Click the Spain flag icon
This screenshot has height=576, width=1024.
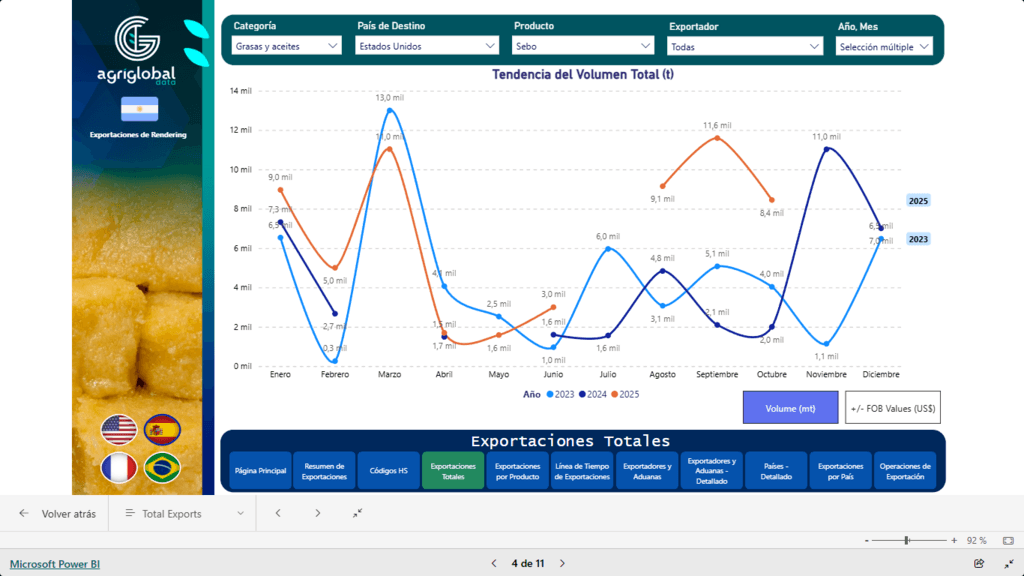[x=162, y=429]
